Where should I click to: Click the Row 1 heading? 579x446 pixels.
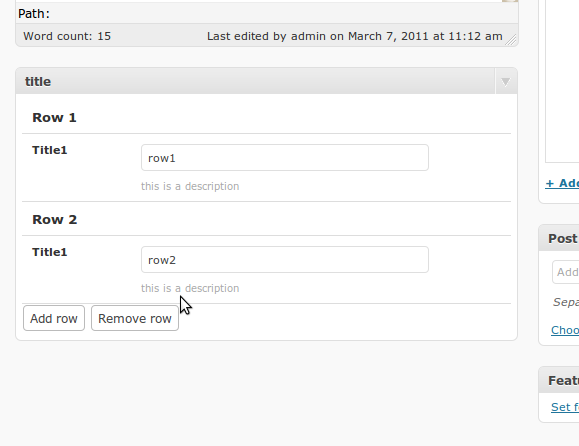54,117
